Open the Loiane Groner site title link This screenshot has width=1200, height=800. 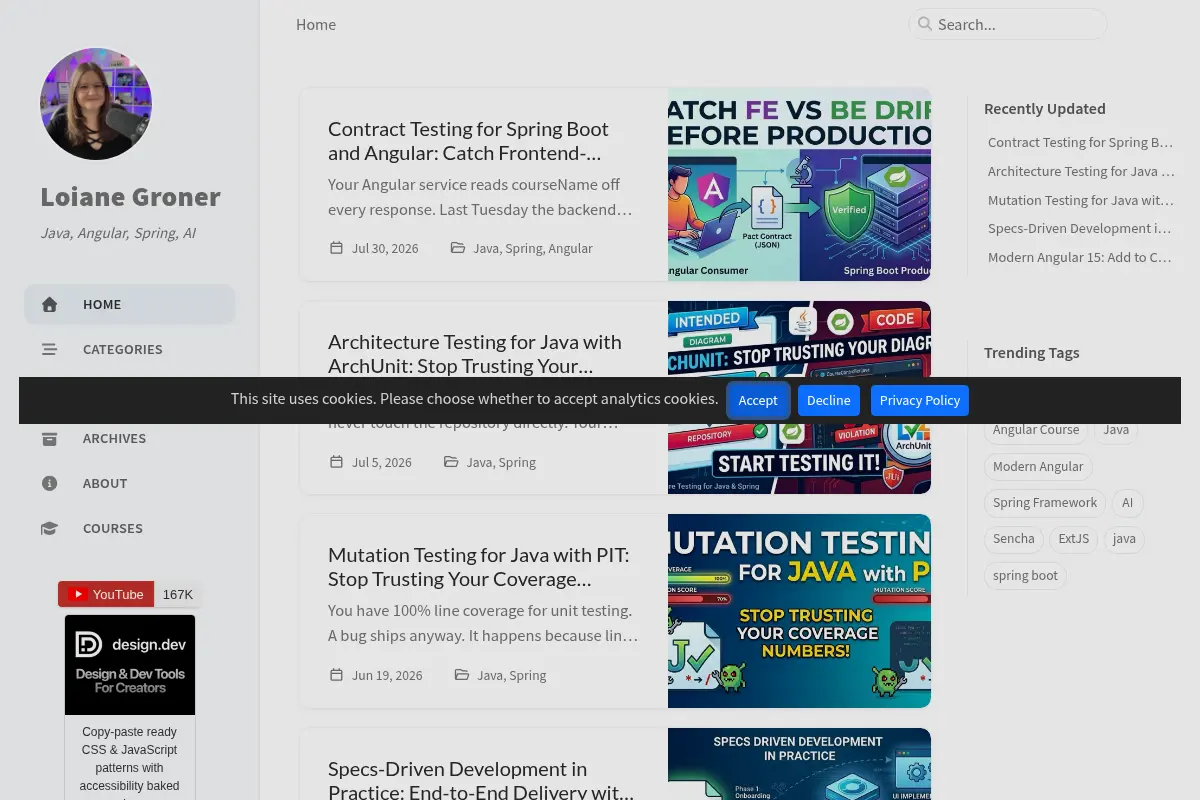click(130, 197)
